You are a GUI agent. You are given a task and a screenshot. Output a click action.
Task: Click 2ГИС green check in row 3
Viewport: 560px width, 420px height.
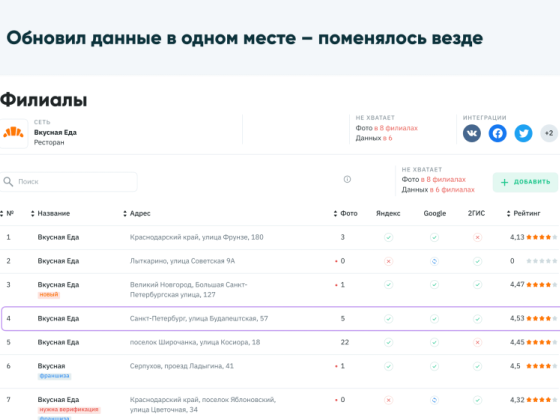click(478, 285)
